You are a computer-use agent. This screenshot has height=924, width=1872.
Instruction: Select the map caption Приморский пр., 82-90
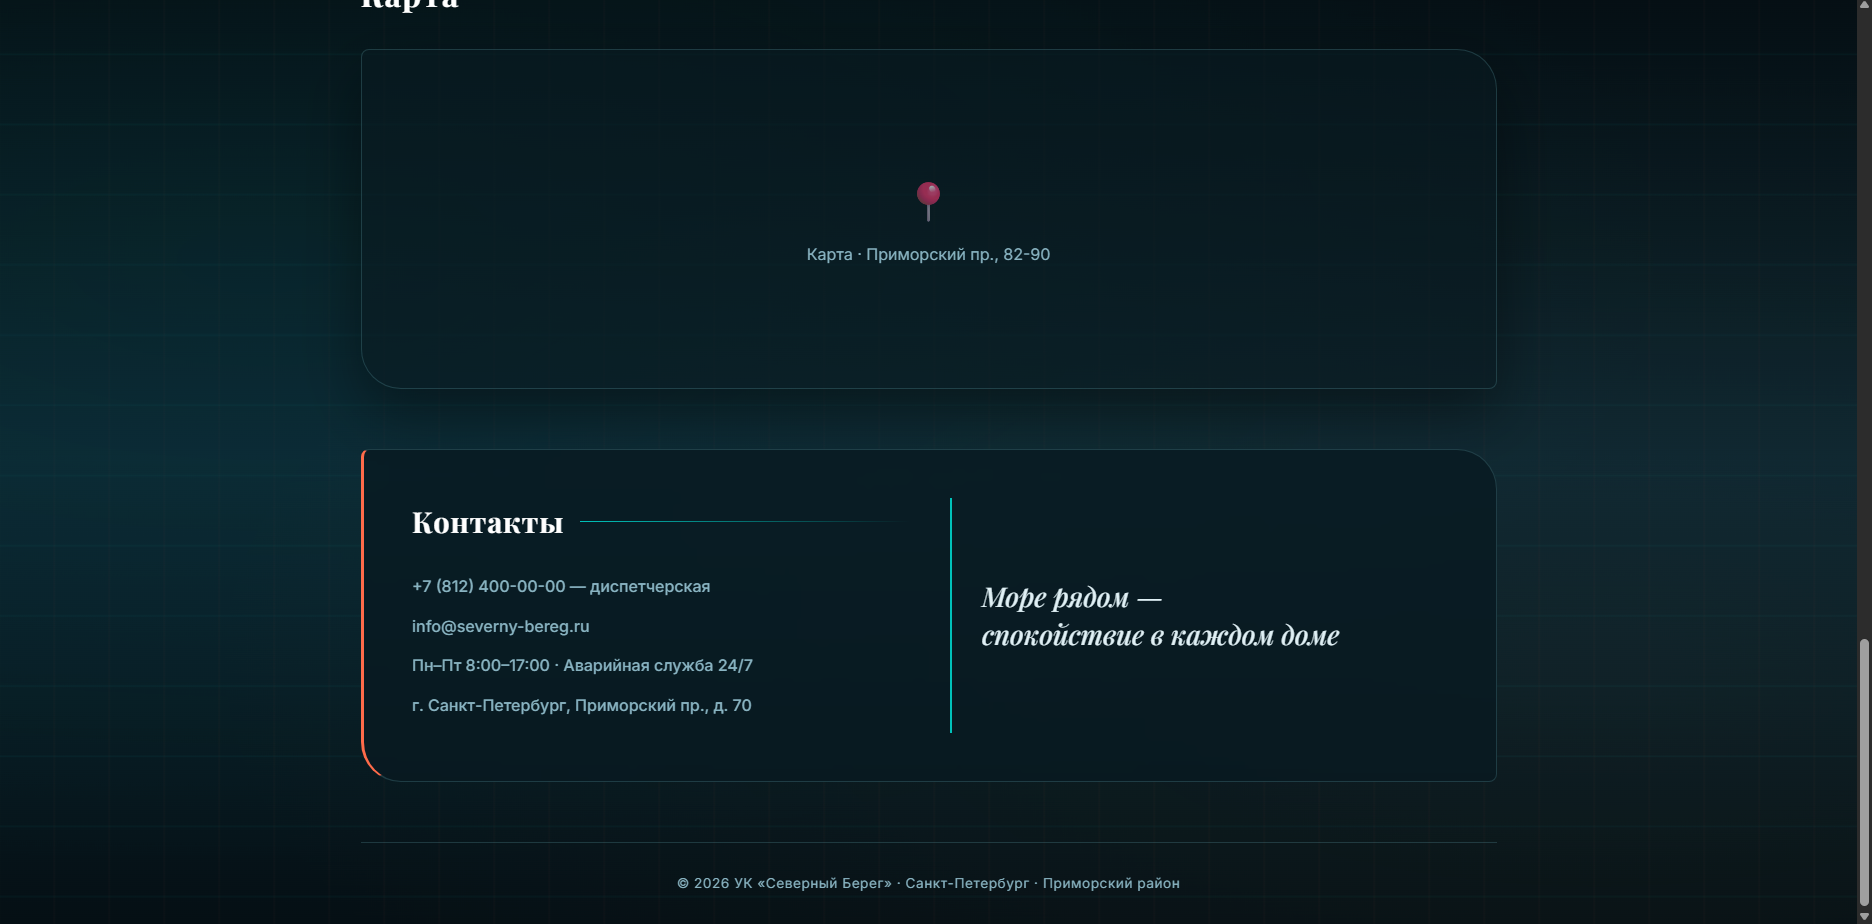(x=958, y=255)
